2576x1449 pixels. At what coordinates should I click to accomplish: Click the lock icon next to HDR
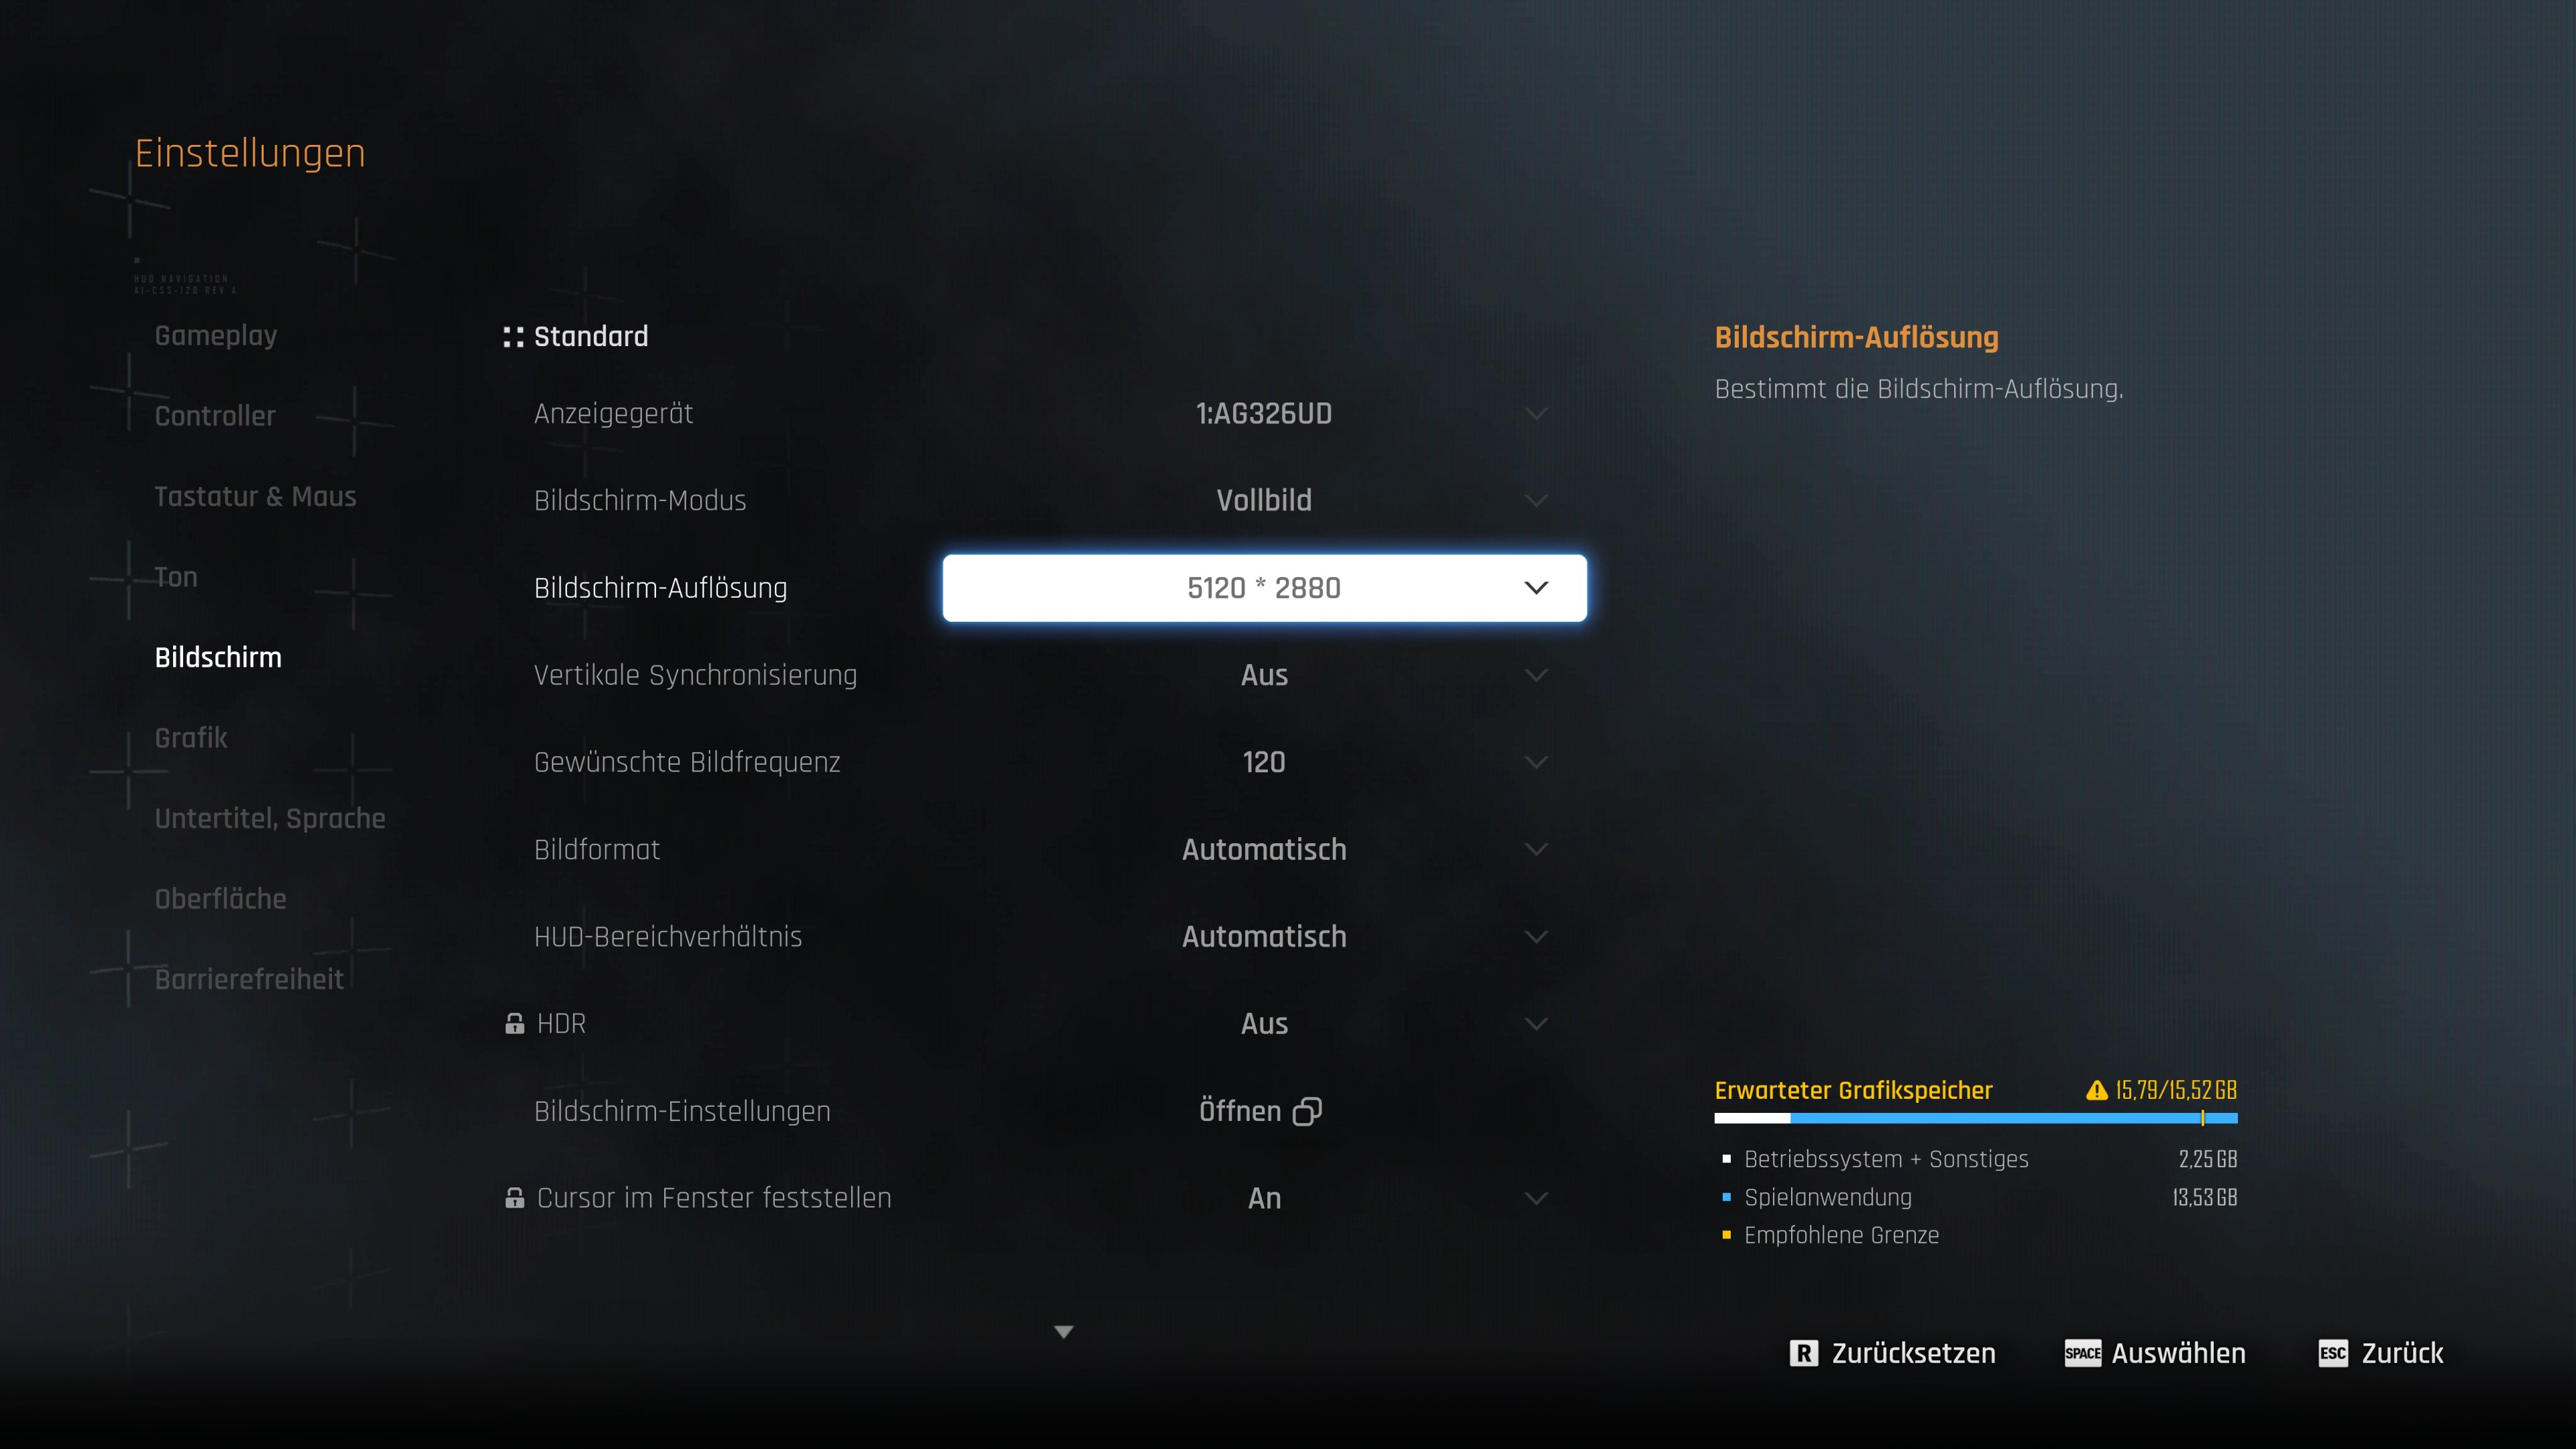tap(514, 1023)
